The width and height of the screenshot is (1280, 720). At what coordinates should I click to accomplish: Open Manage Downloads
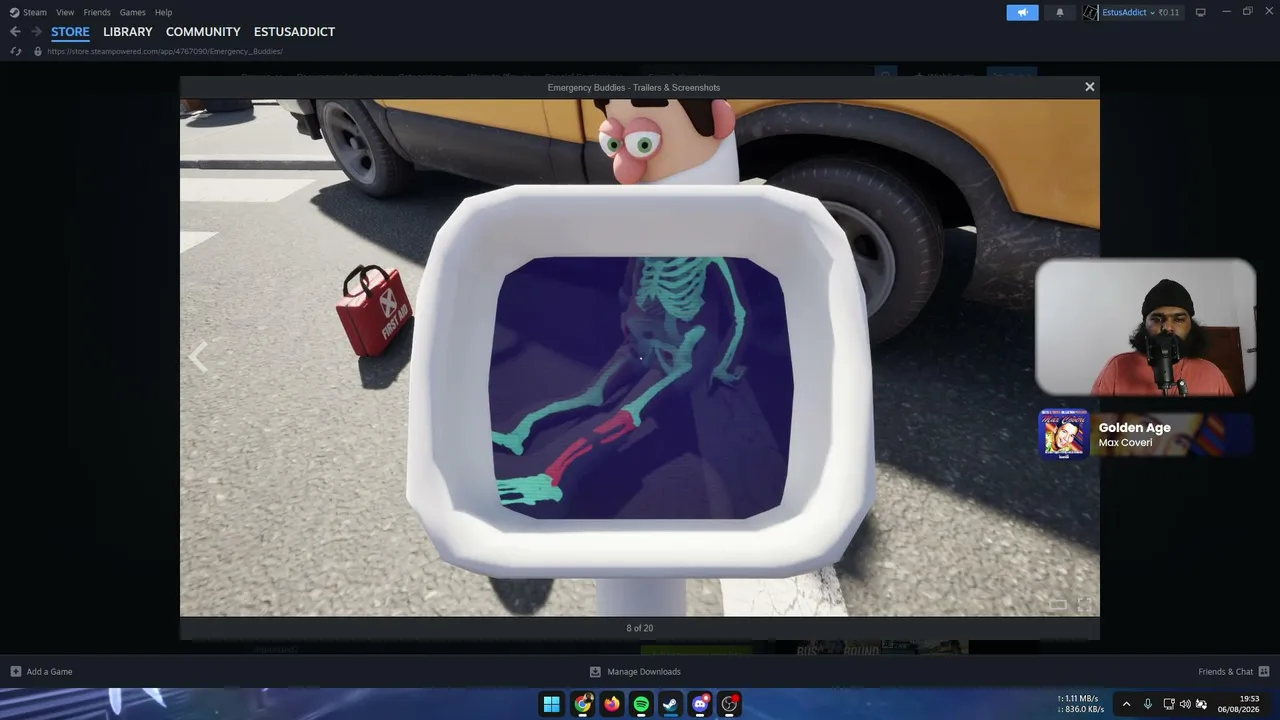click(635, 672)
